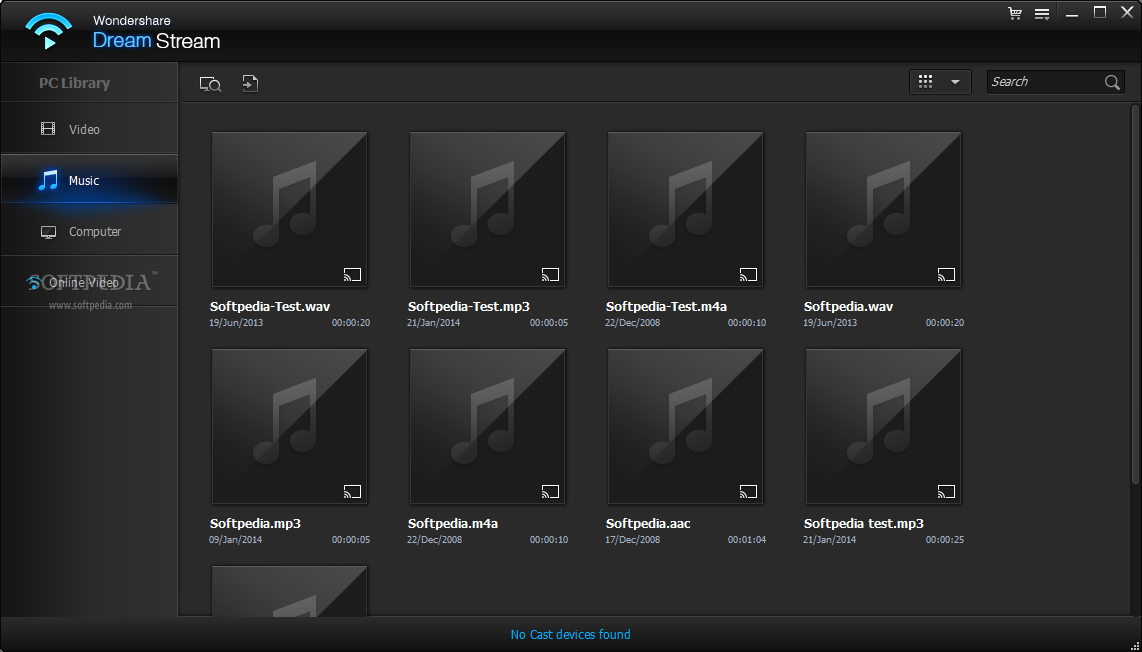Open the shopping cart icon
The width and height of the screenshot is (1142, 652).
[1015, 13]
